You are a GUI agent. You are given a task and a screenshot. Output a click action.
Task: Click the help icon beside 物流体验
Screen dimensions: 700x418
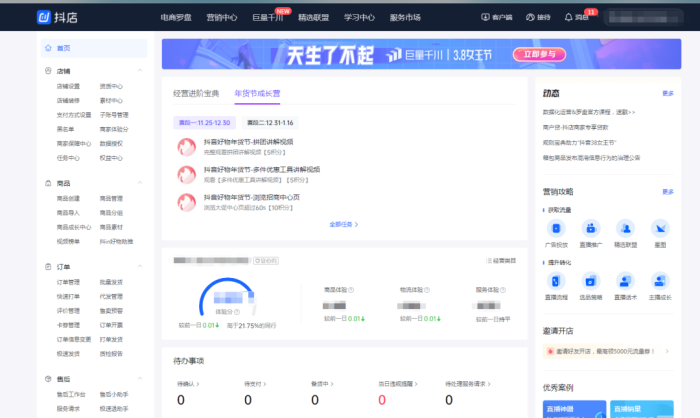(x=427, y=290)
